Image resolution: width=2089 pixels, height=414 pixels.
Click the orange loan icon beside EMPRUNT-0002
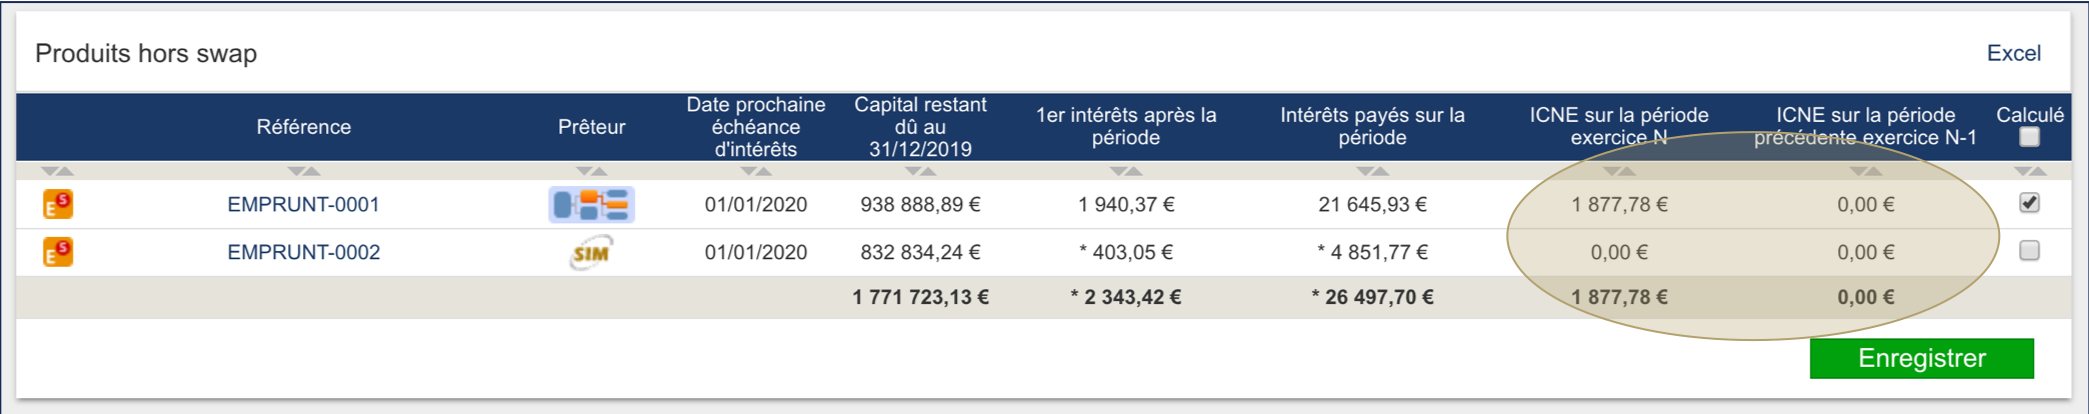pyautogui.click(x=58, y=252)
